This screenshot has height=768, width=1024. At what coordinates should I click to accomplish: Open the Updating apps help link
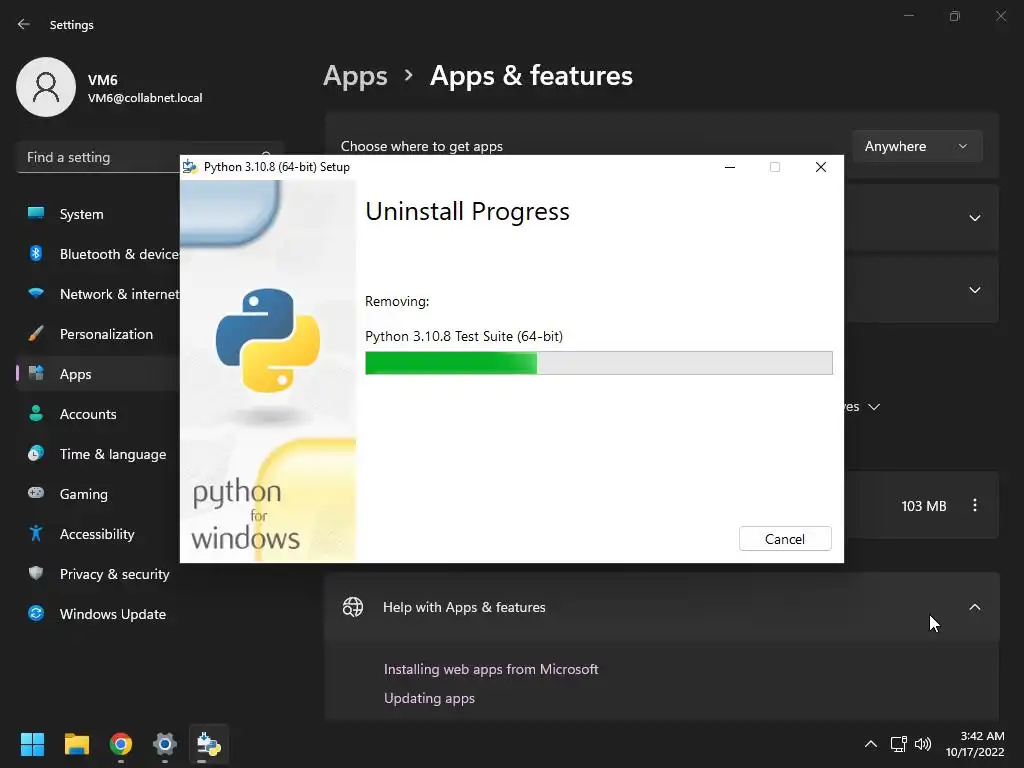coord(429,698)
